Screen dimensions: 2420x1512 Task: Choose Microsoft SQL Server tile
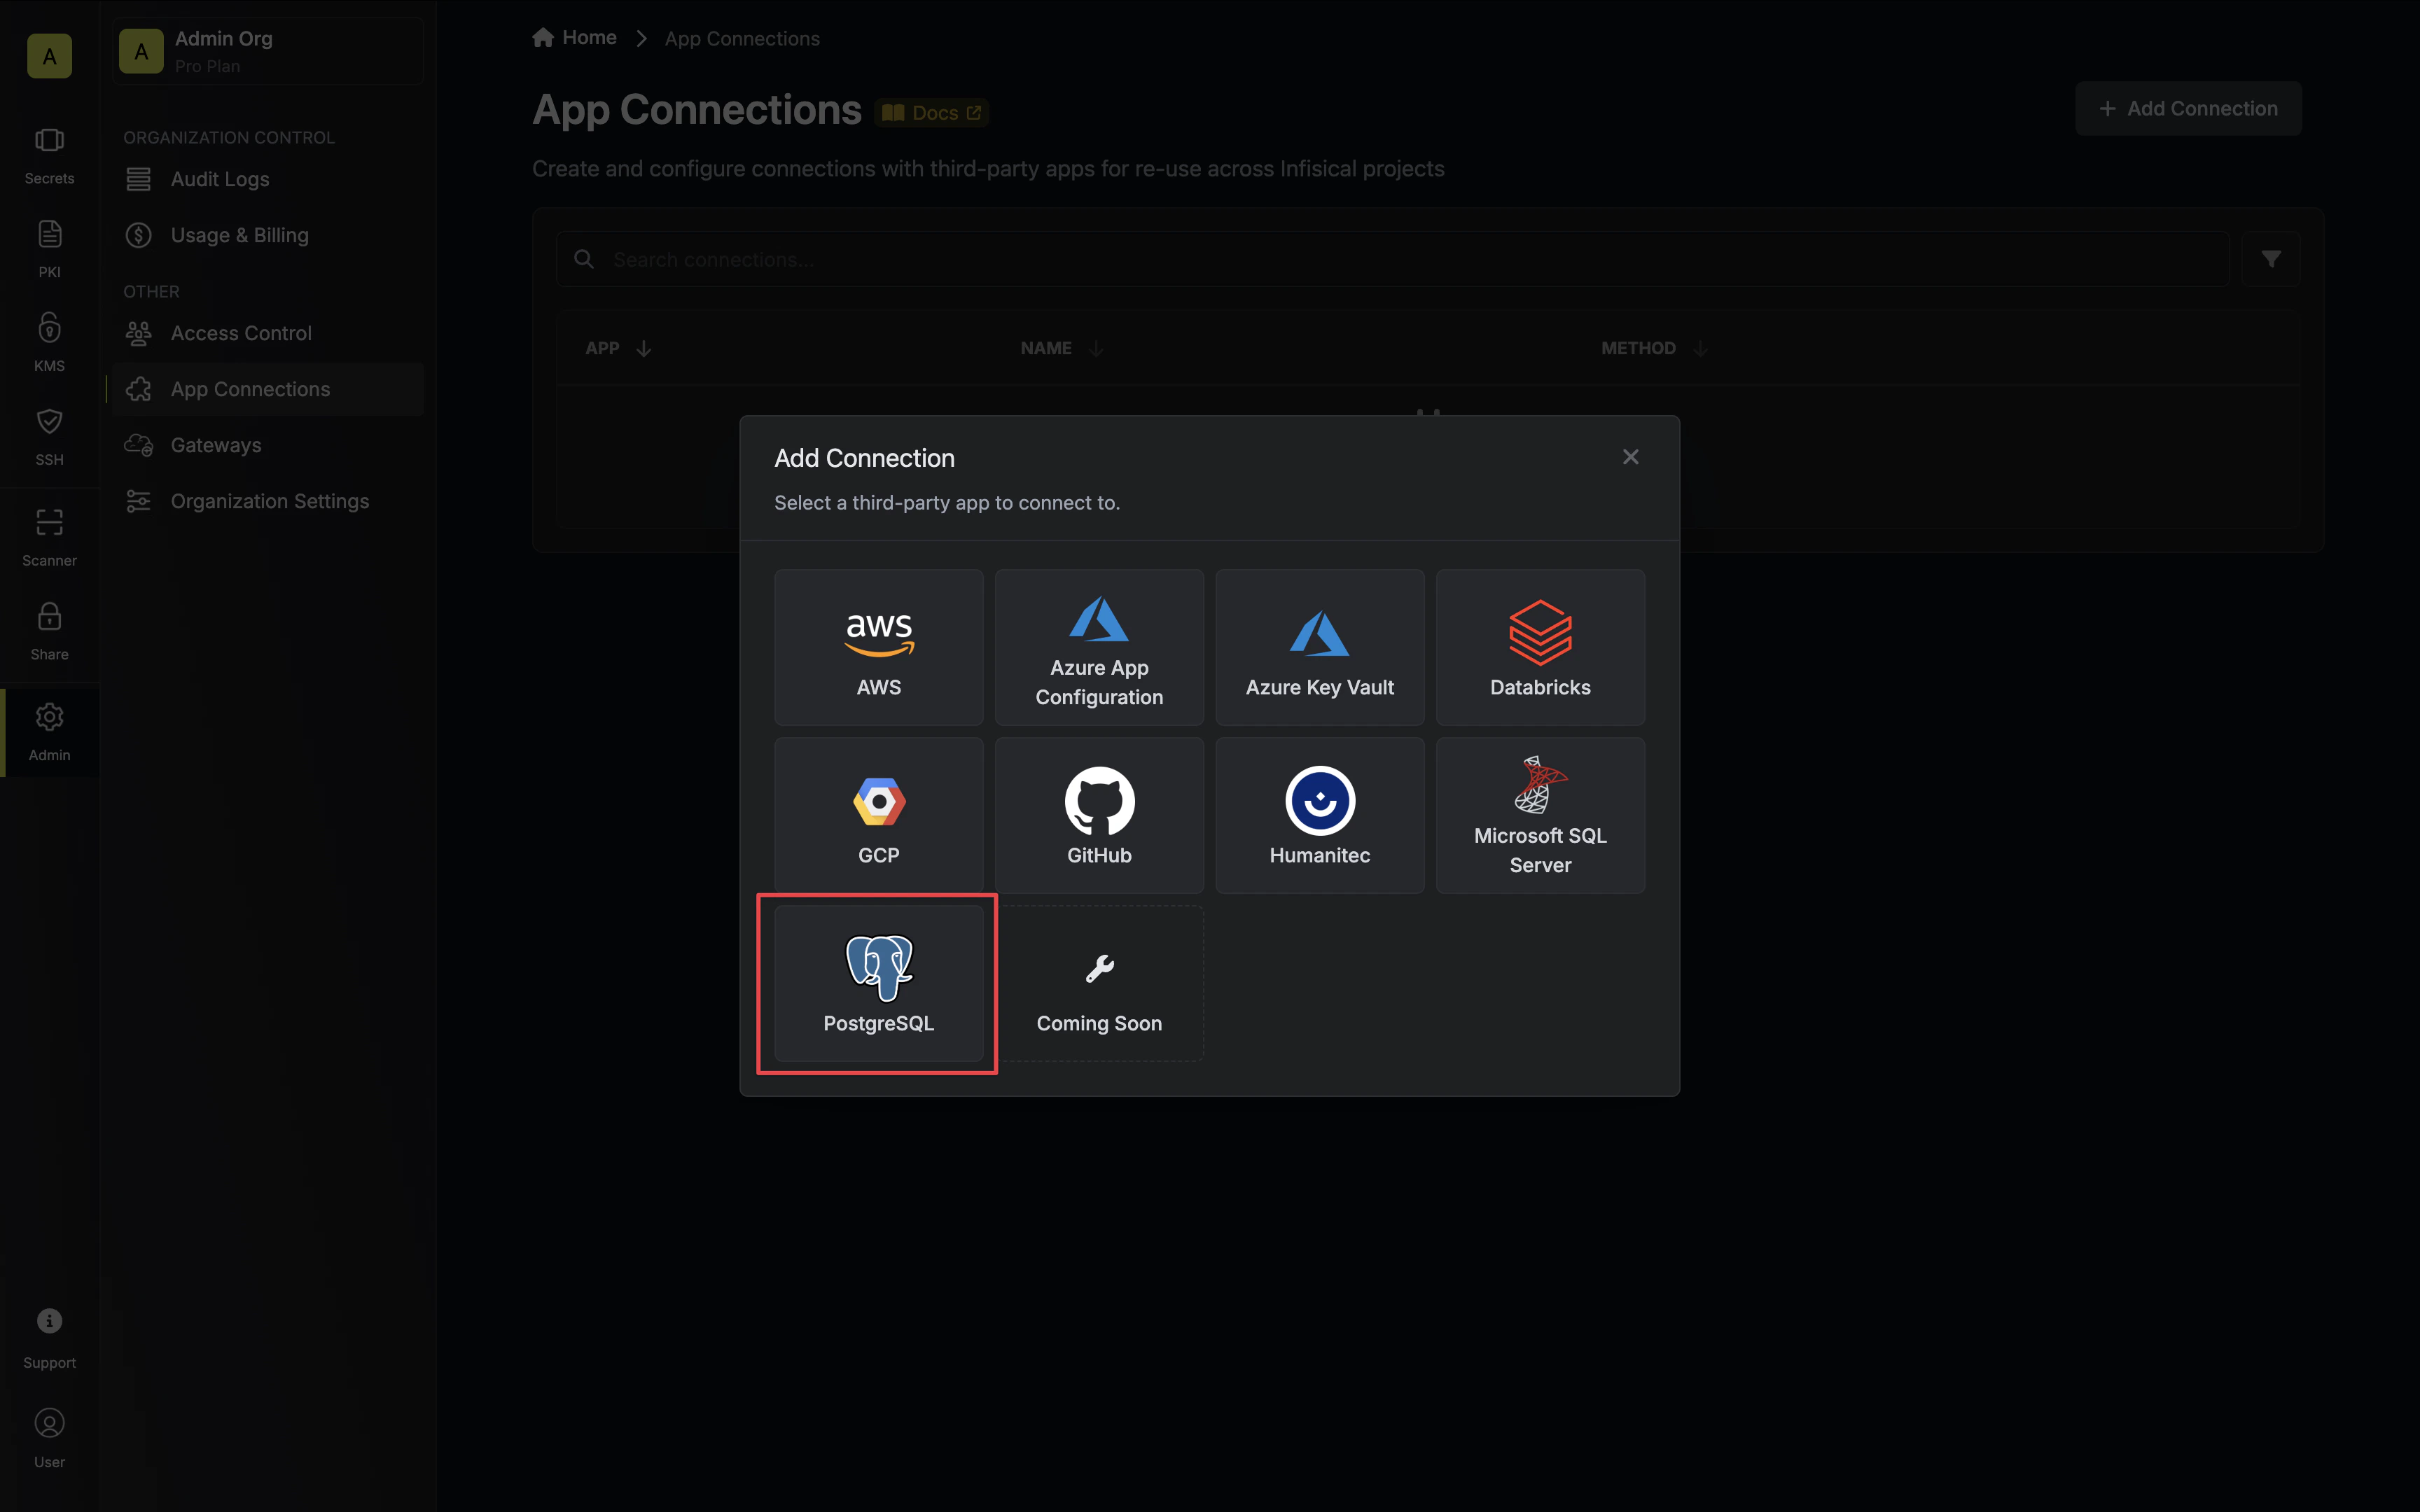coord(1540,815)
